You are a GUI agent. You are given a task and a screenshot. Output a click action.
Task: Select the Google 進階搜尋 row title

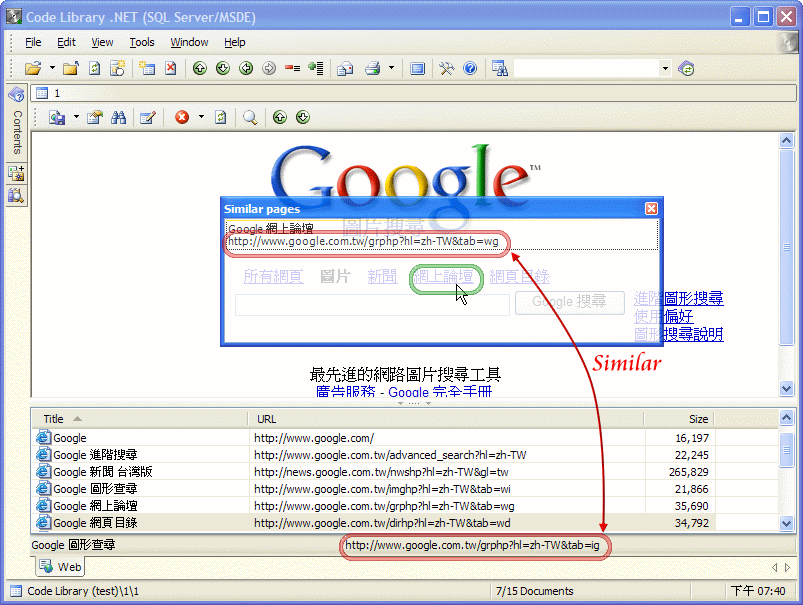coord(95,455)
